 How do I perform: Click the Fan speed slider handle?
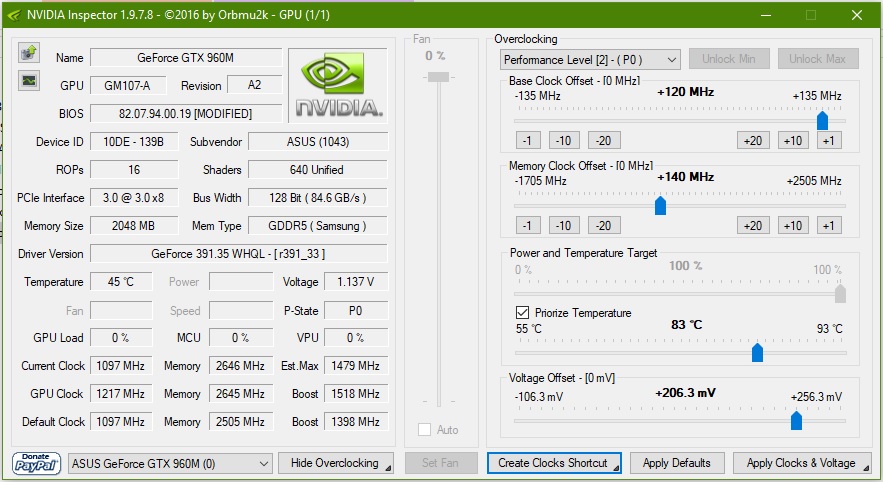click(438, 77)
